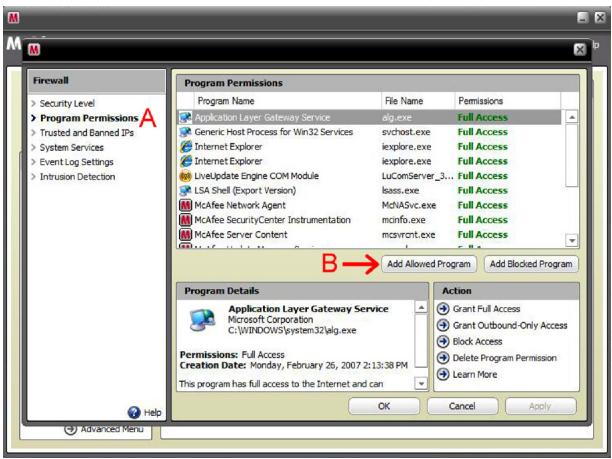Go to System Services settings

point(71,148)
